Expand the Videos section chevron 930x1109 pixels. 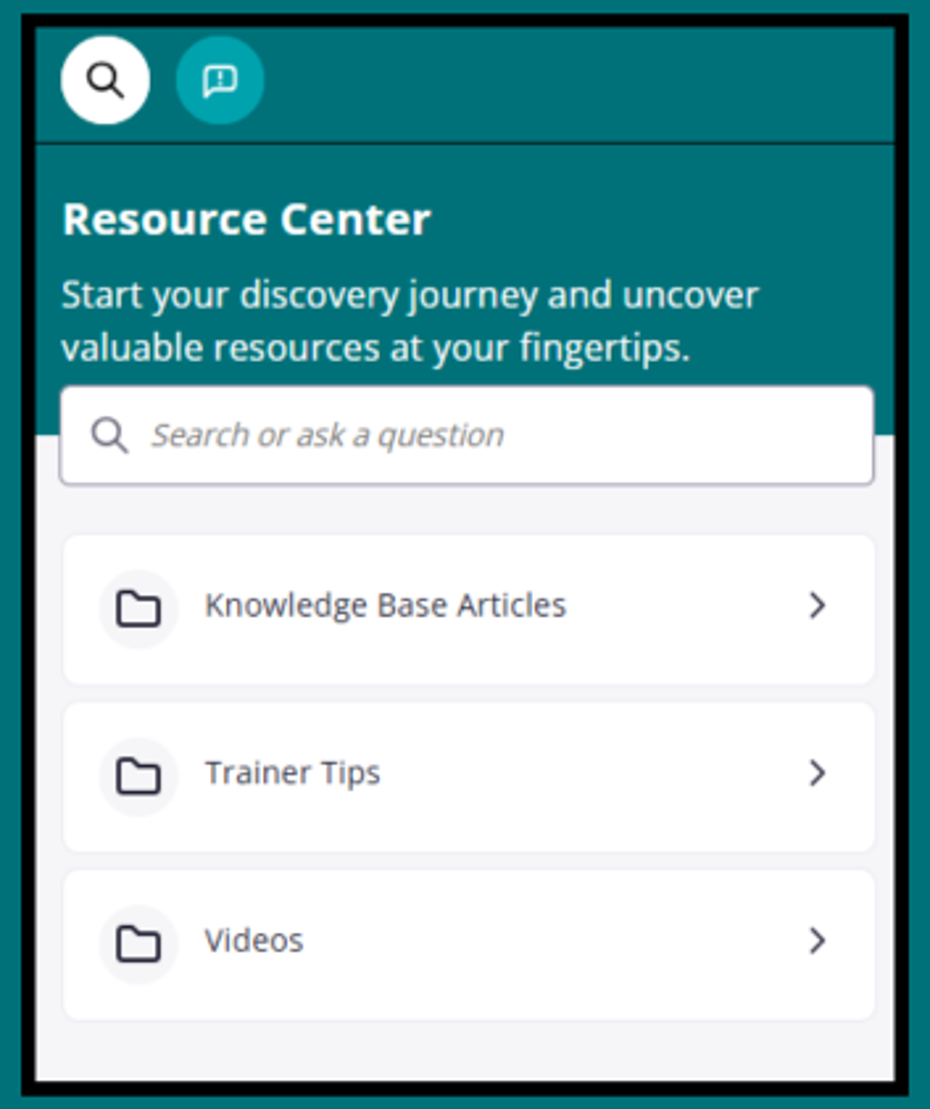pyautogui.click(x=817, y=941)
